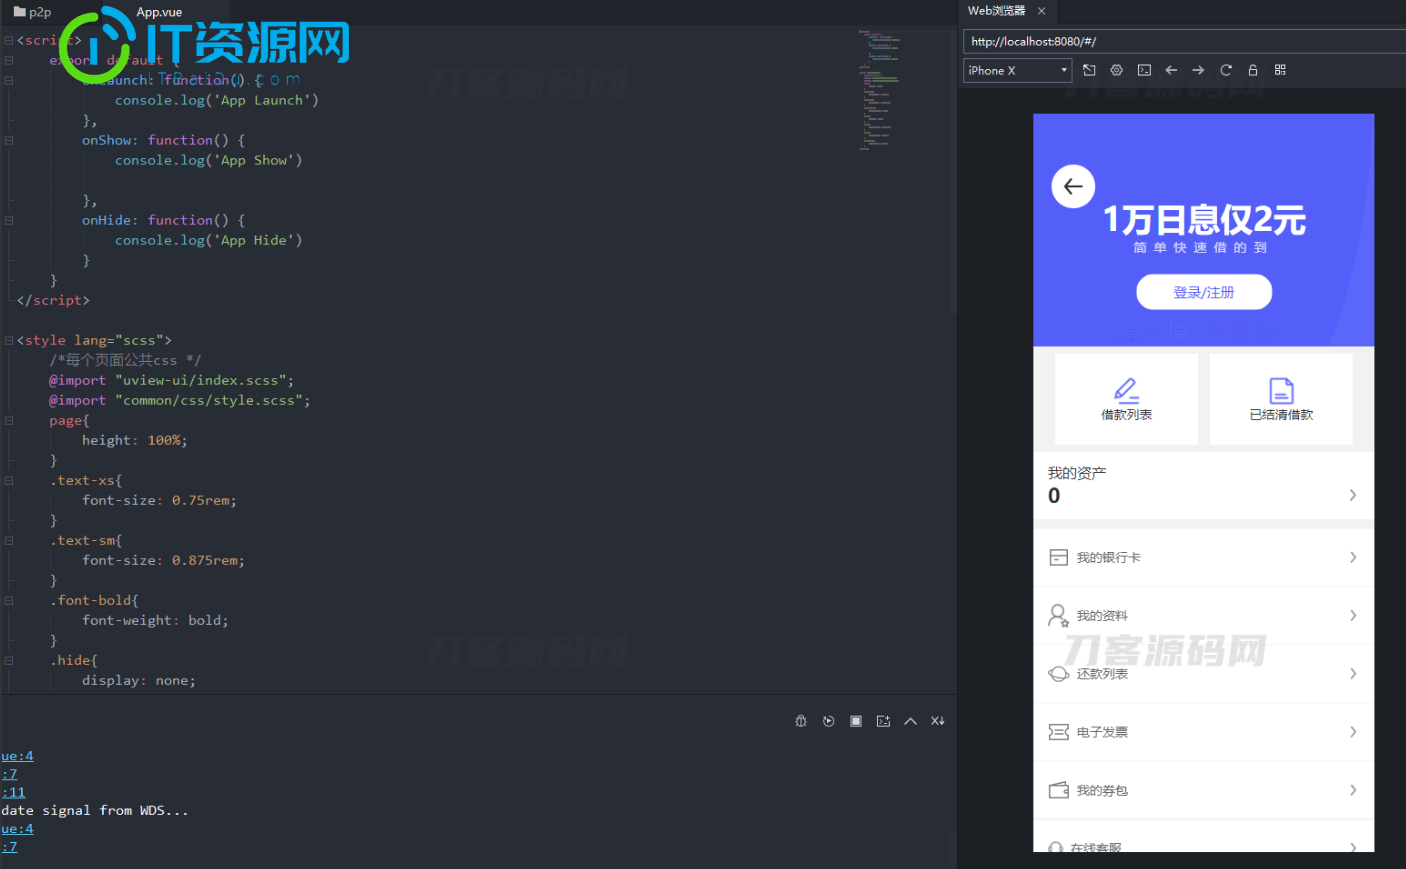Click the code minimap in editor
The height and width of the screenshot is (869, 1406).
pyautogui.click(x=880, y=90)
